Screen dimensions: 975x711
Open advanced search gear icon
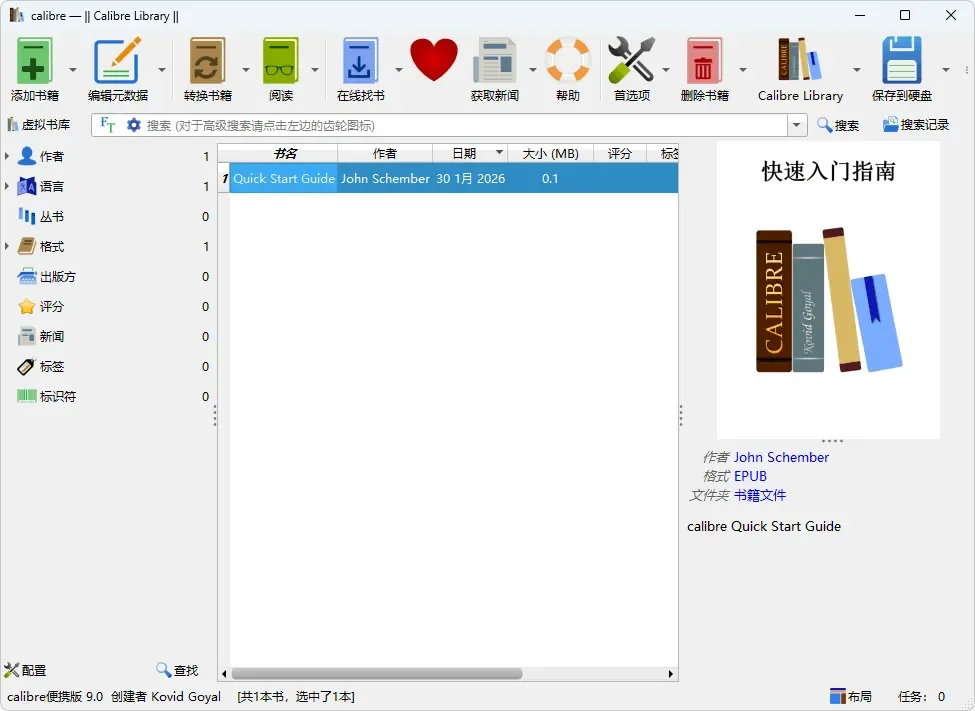pyautogui.click(x=134, y=125)
